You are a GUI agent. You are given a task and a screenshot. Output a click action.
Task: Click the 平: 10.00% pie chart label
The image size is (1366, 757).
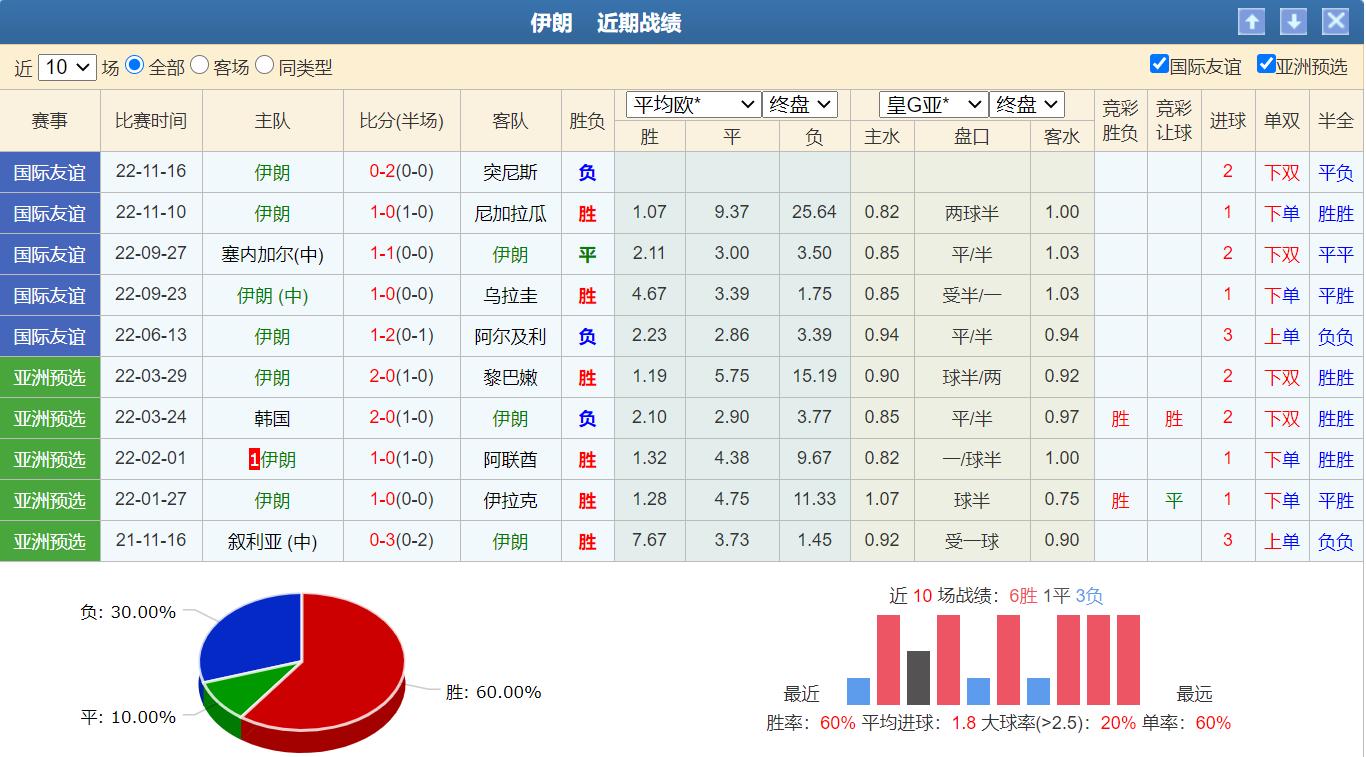[x=128, y=717]
